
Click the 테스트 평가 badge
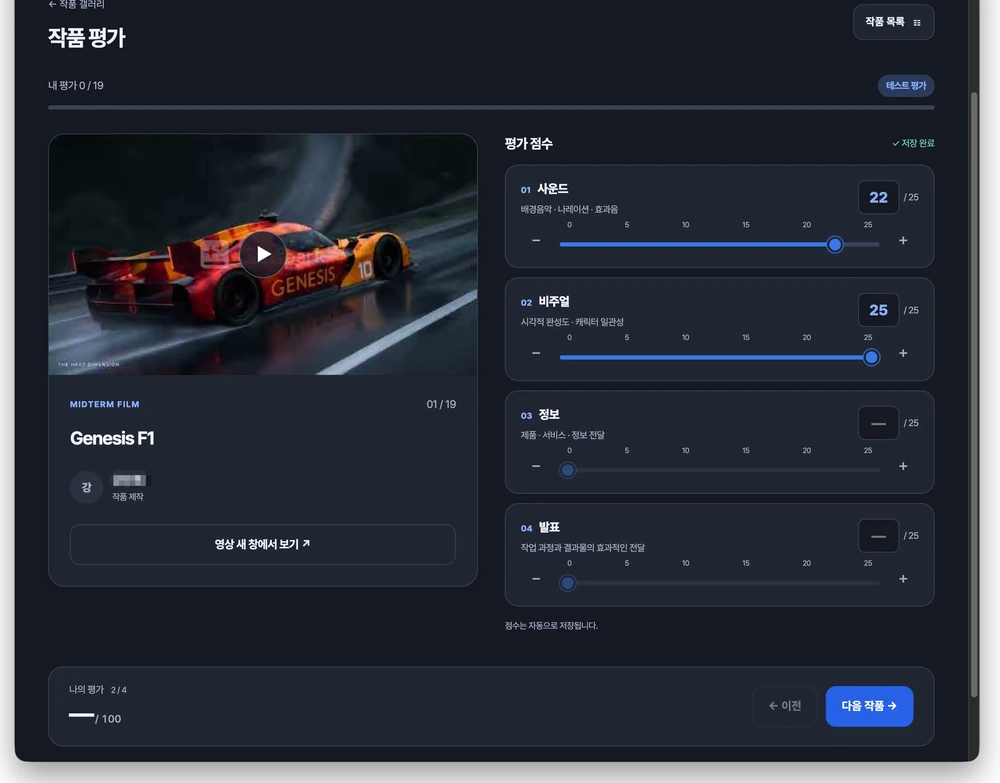(906, 85)
